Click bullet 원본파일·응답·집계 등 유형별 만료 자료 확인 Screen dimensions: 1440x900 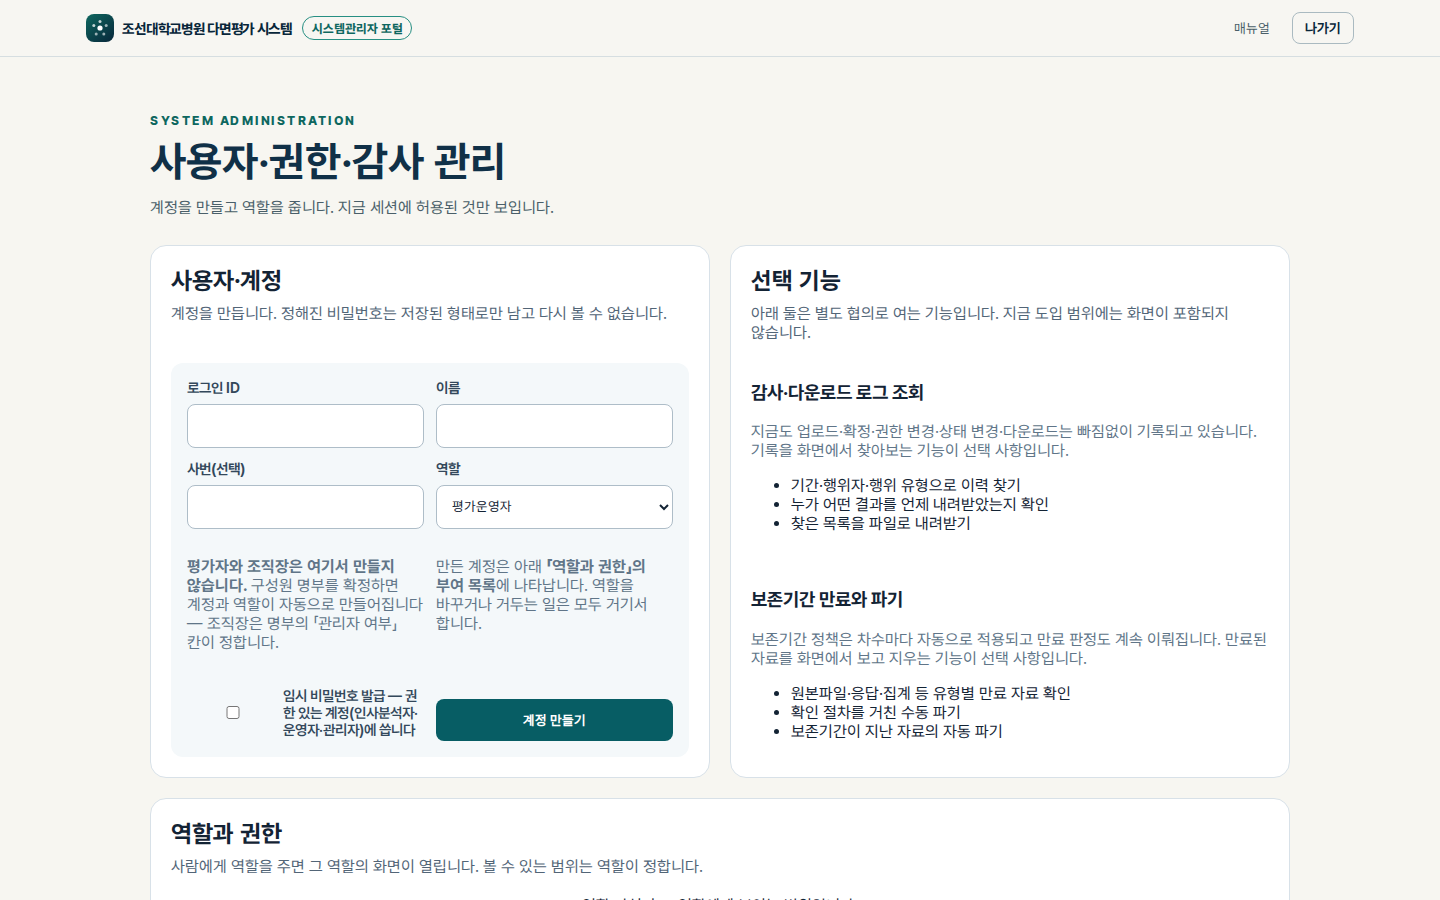pos(931,693)
